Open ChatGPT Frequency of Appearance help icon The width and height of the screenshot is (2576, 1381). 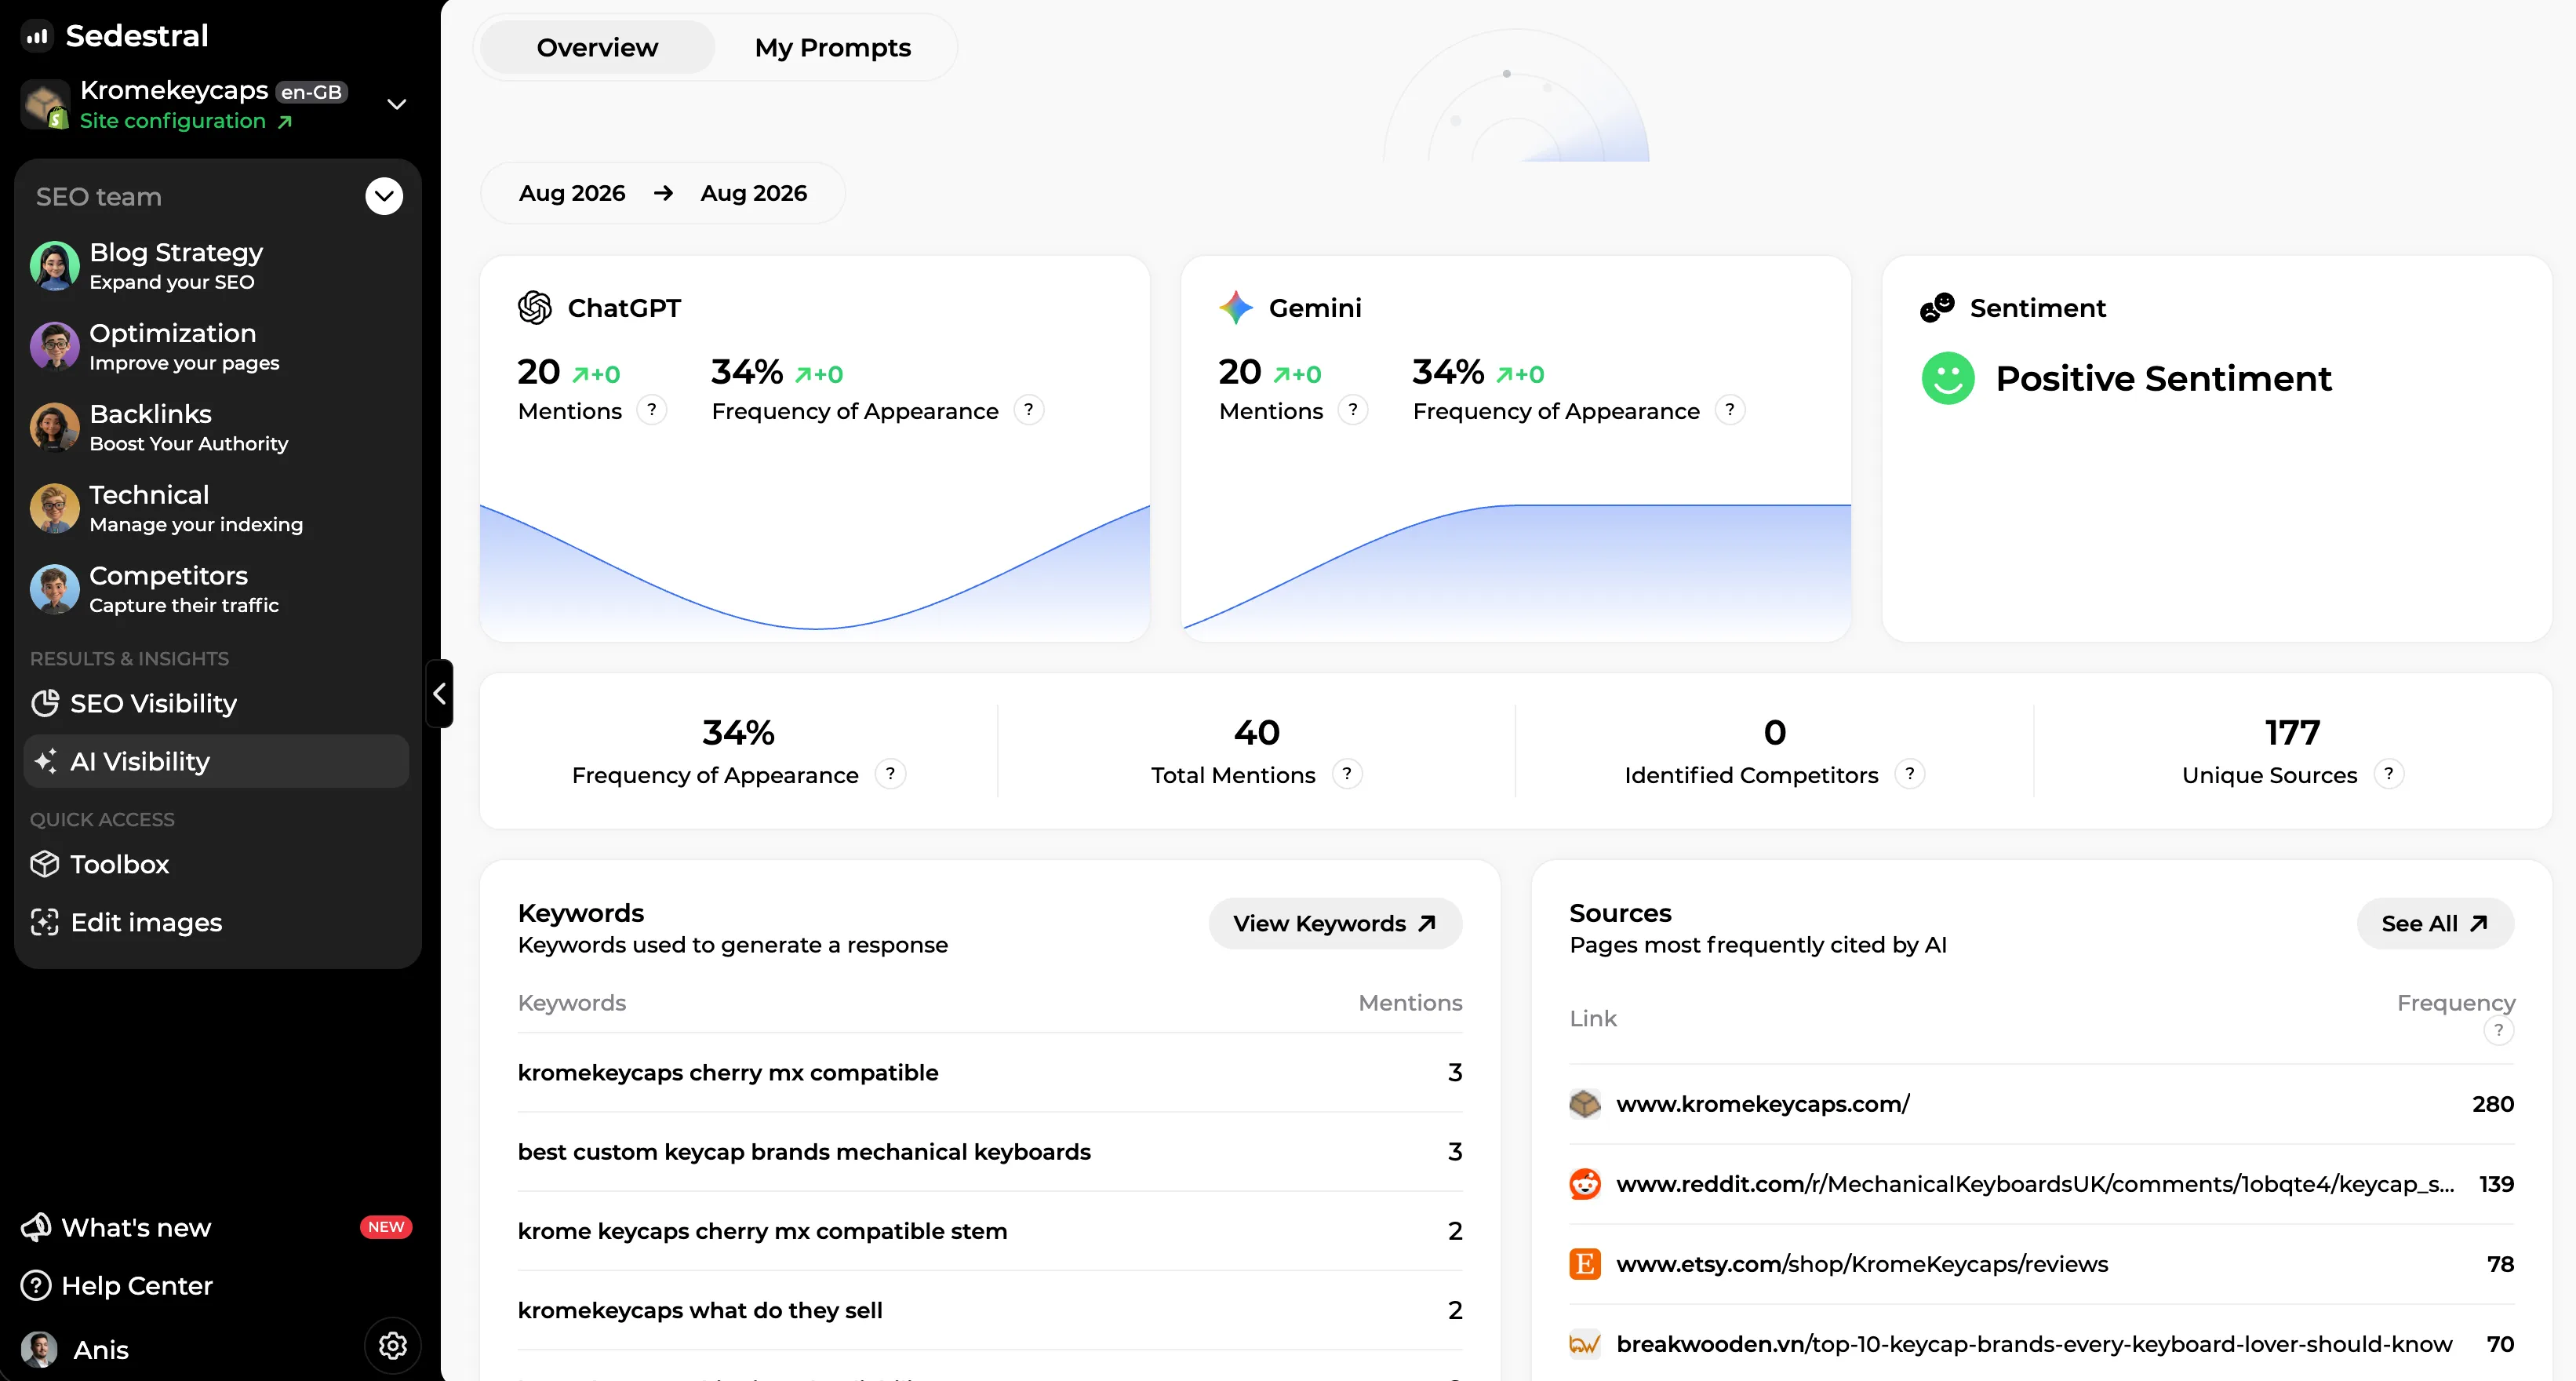tap(1029, 410)
